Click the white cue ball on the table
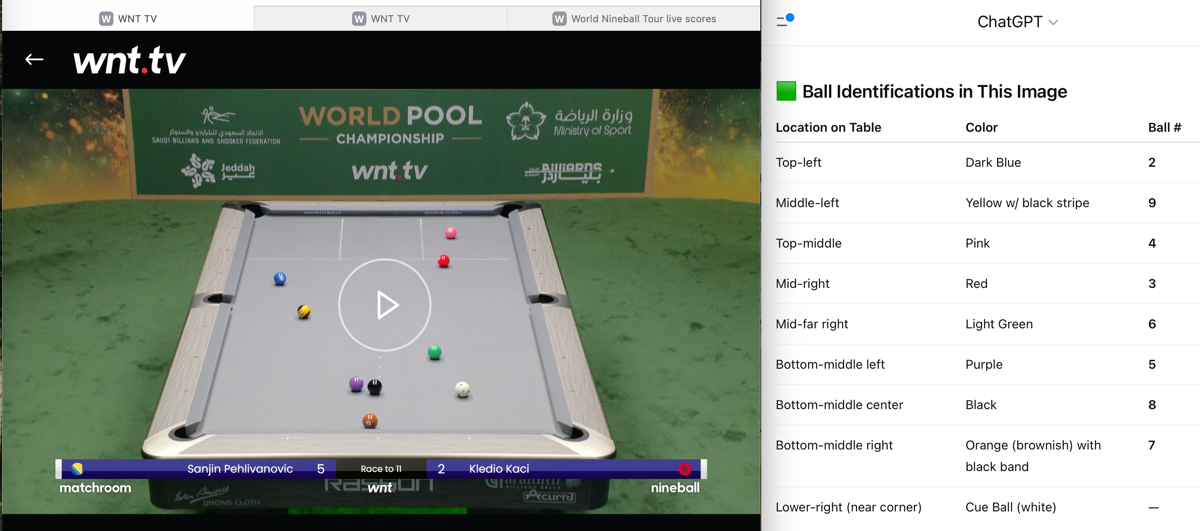Image resolution: width=1200 pixels, height=531 pixels. [462, 390]
